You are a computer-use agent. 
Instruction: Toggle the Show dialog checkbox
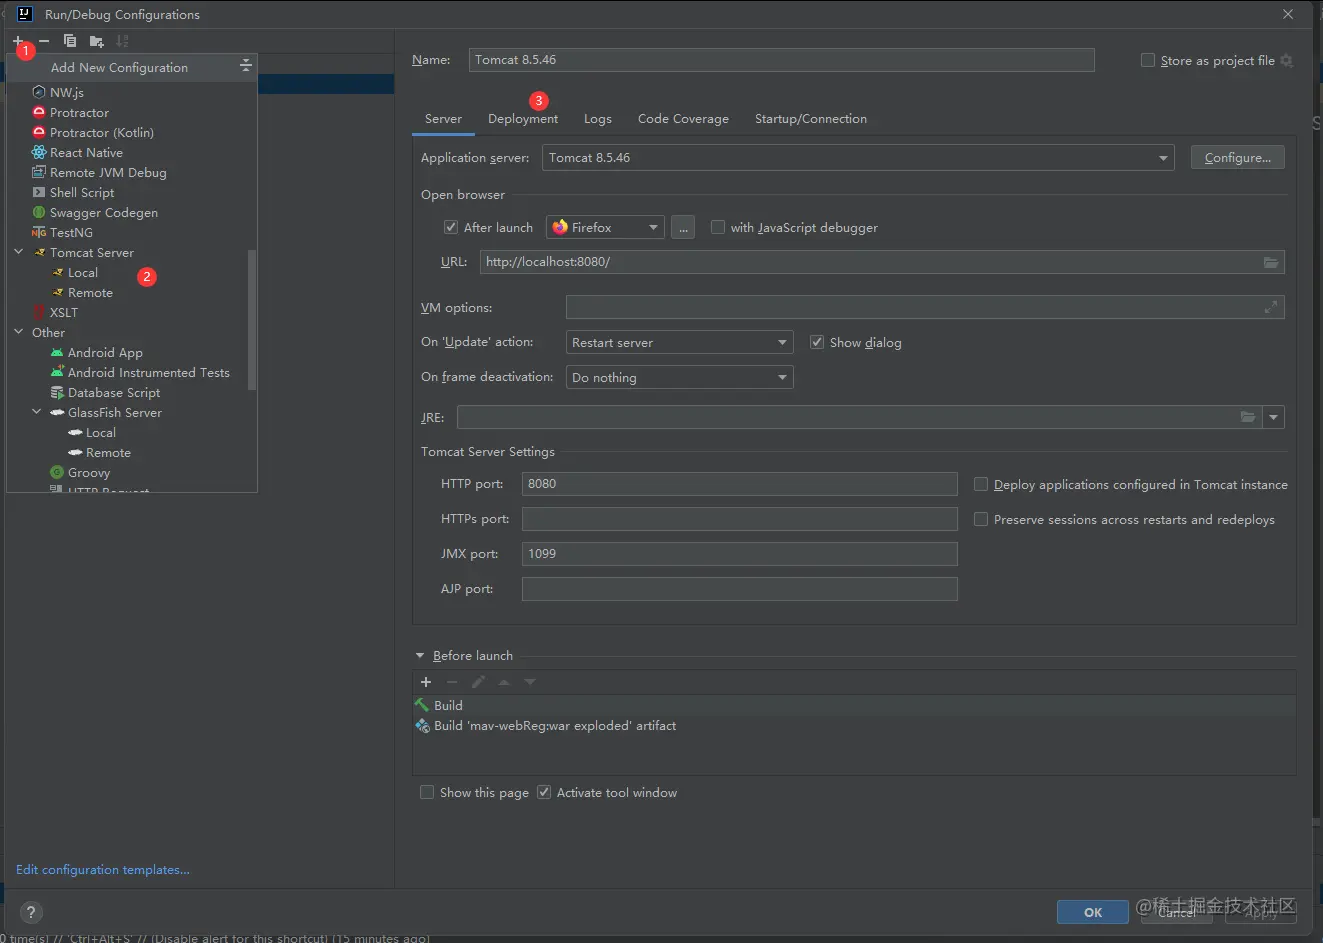[x=817, y=342]
